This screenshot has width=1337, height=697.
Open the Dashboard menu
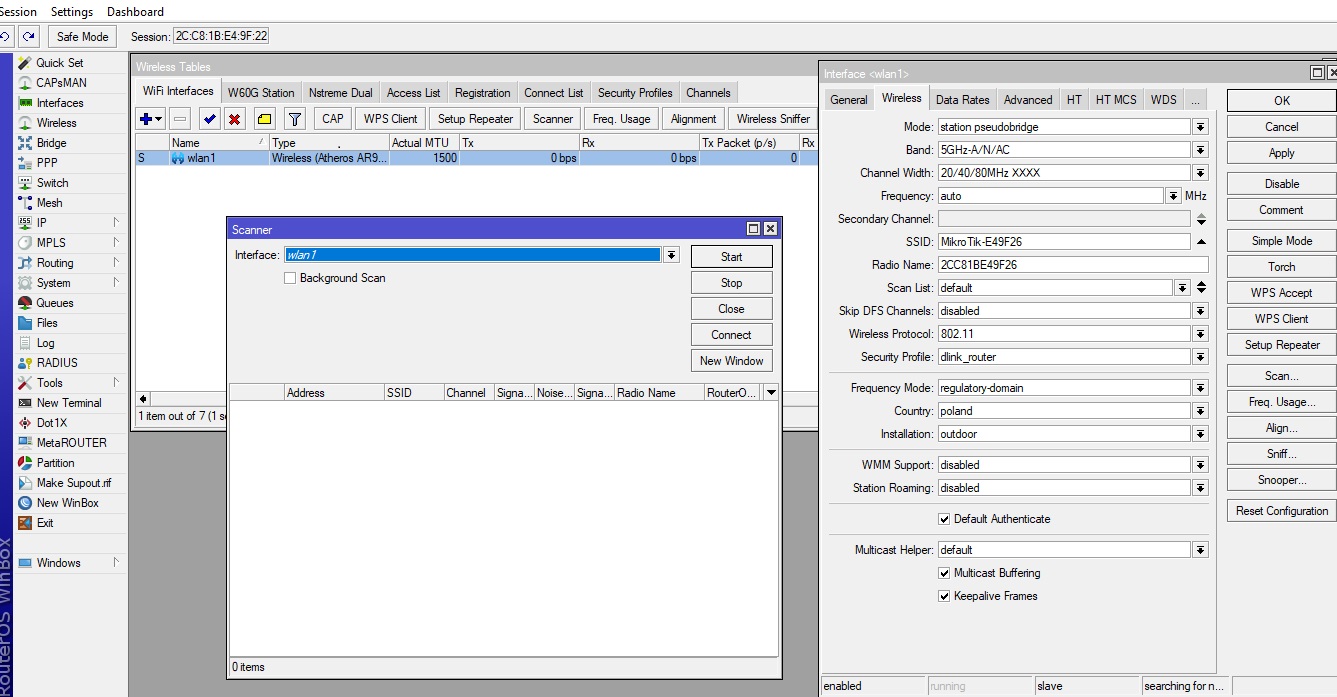click(135, 12)
